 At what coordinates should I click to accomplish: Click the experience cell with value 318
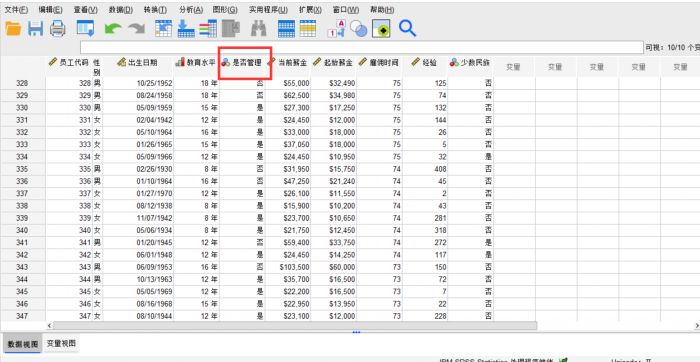tap(425, 230)
